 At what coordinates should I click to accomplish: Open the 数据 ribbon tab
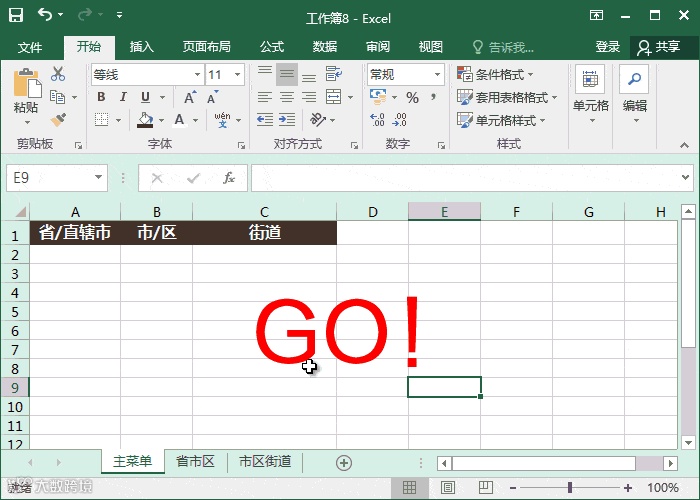[x=325, y=47]
